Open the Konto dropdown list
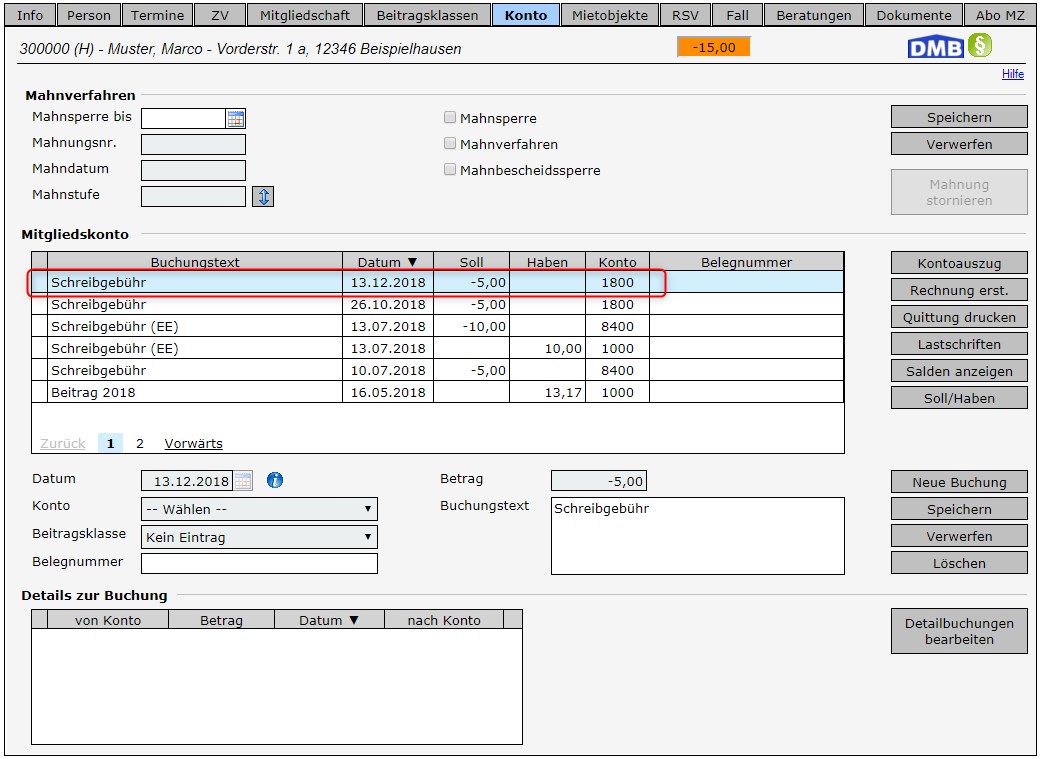Viewport: 1040px width, 759px height. 259,509
